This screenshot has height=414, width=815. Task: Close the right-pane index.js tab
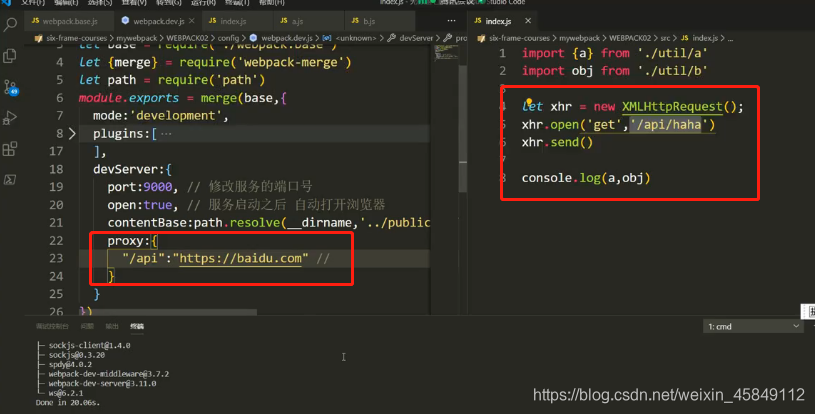tap(528, 21)
